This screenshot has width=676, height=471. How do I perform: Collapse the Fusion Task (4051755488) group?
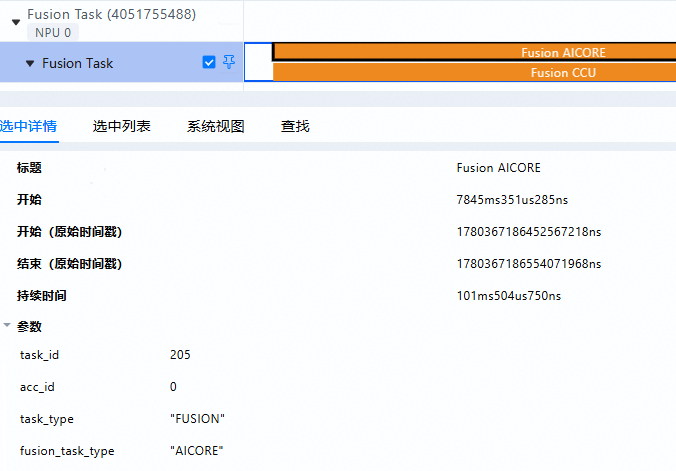tap(16, 22)
